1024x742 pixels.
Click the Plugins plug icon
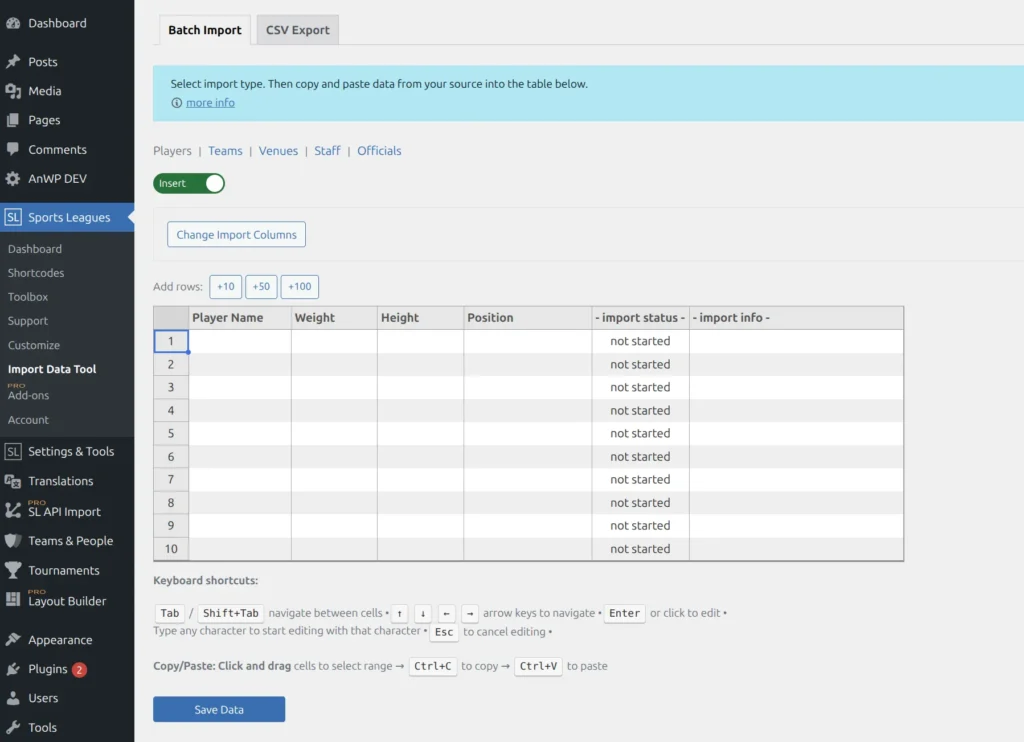pyautogui.click(x=13, y=669)
